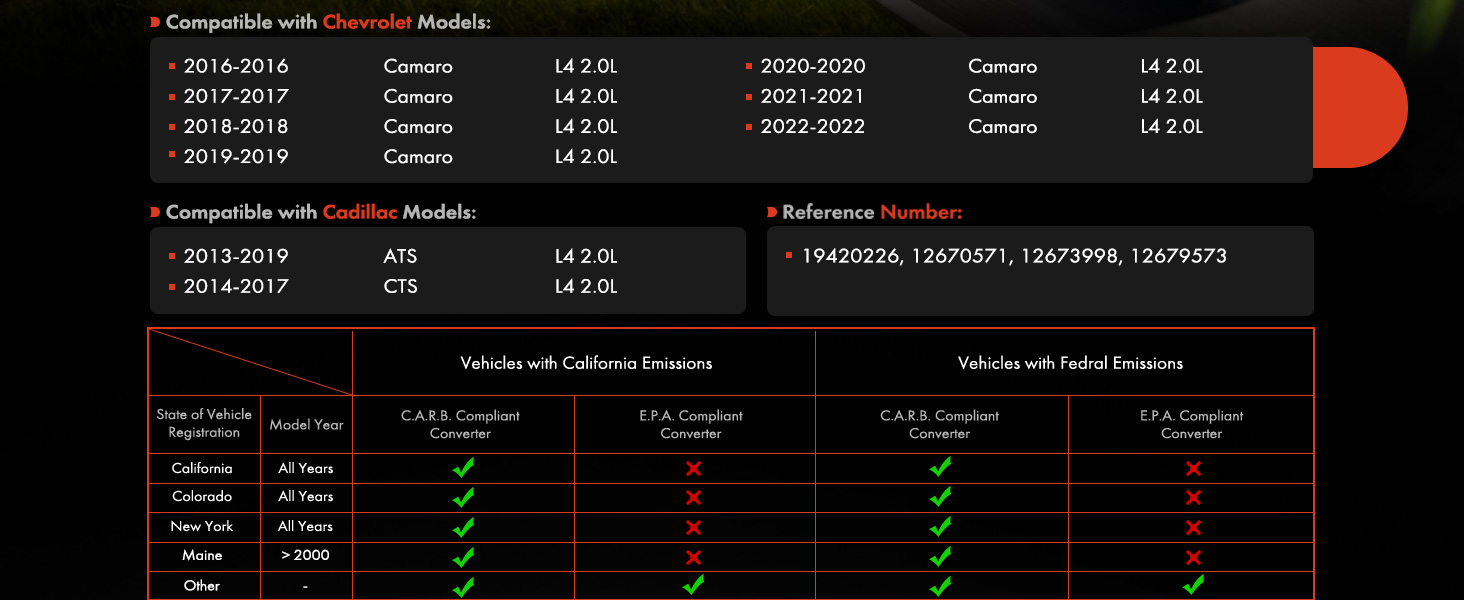Click the "Vehicles with California Emissions" table header
The image size is (1464, 600).
click(586, 363)
